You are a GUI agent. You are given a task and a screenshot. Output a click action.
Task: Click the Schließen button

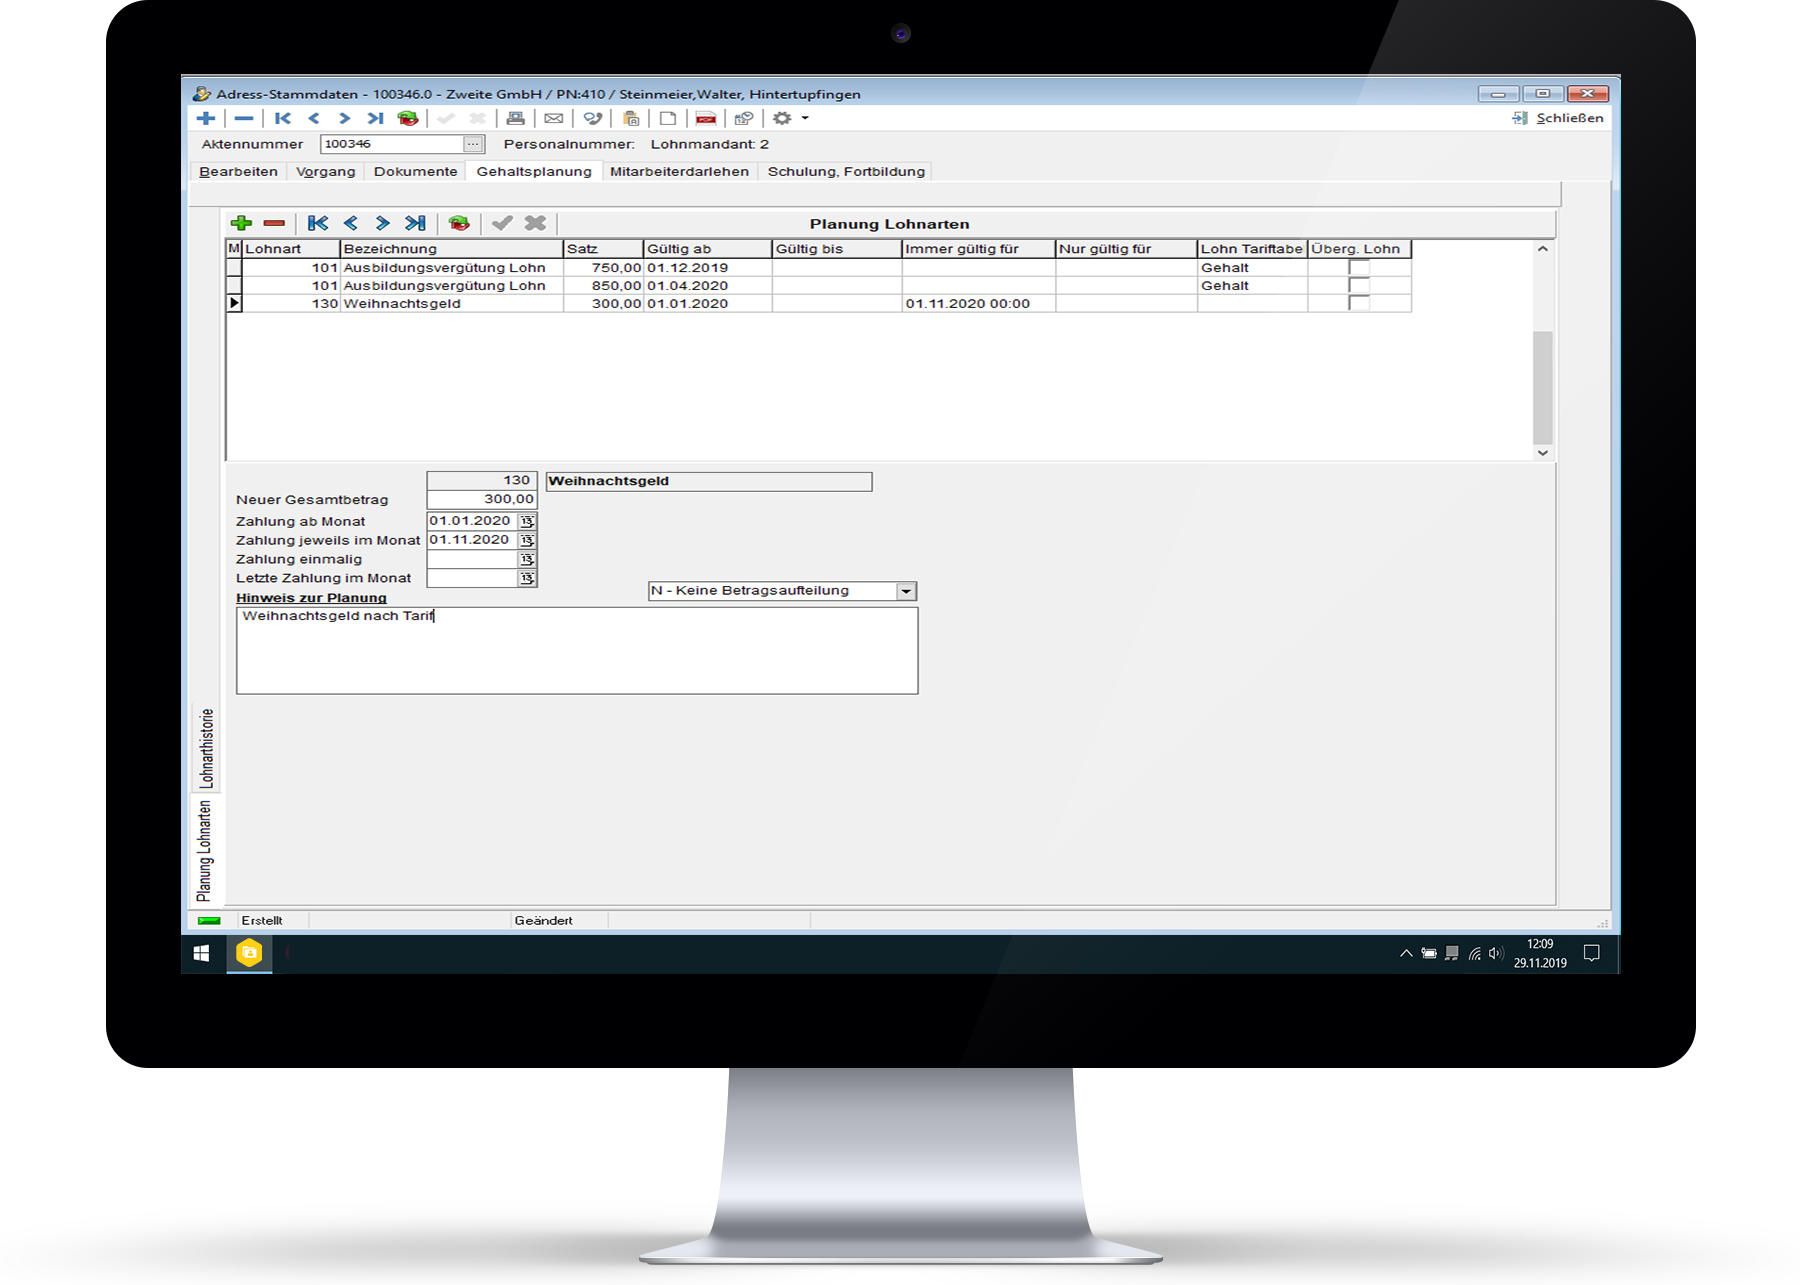click(1558, 118)
